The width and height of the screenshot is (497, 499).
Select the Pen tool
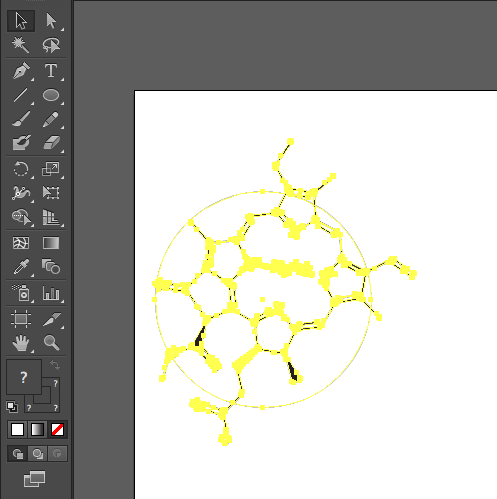[x=21, y=70]
